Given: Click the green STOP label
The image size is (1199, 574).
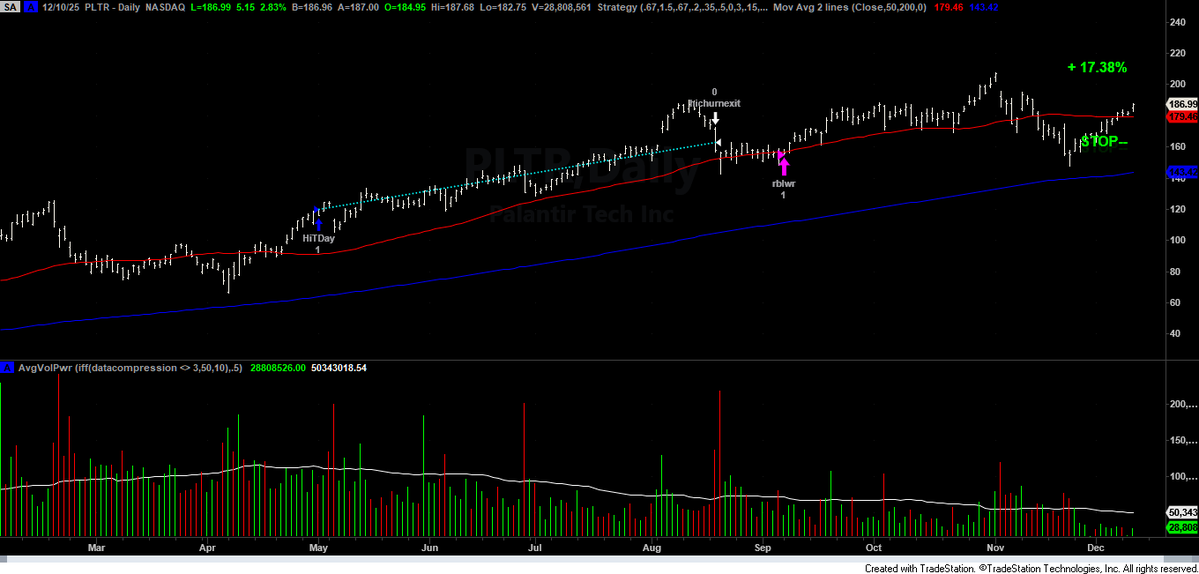Looking at the screenshot, I should click(1104, 141).
